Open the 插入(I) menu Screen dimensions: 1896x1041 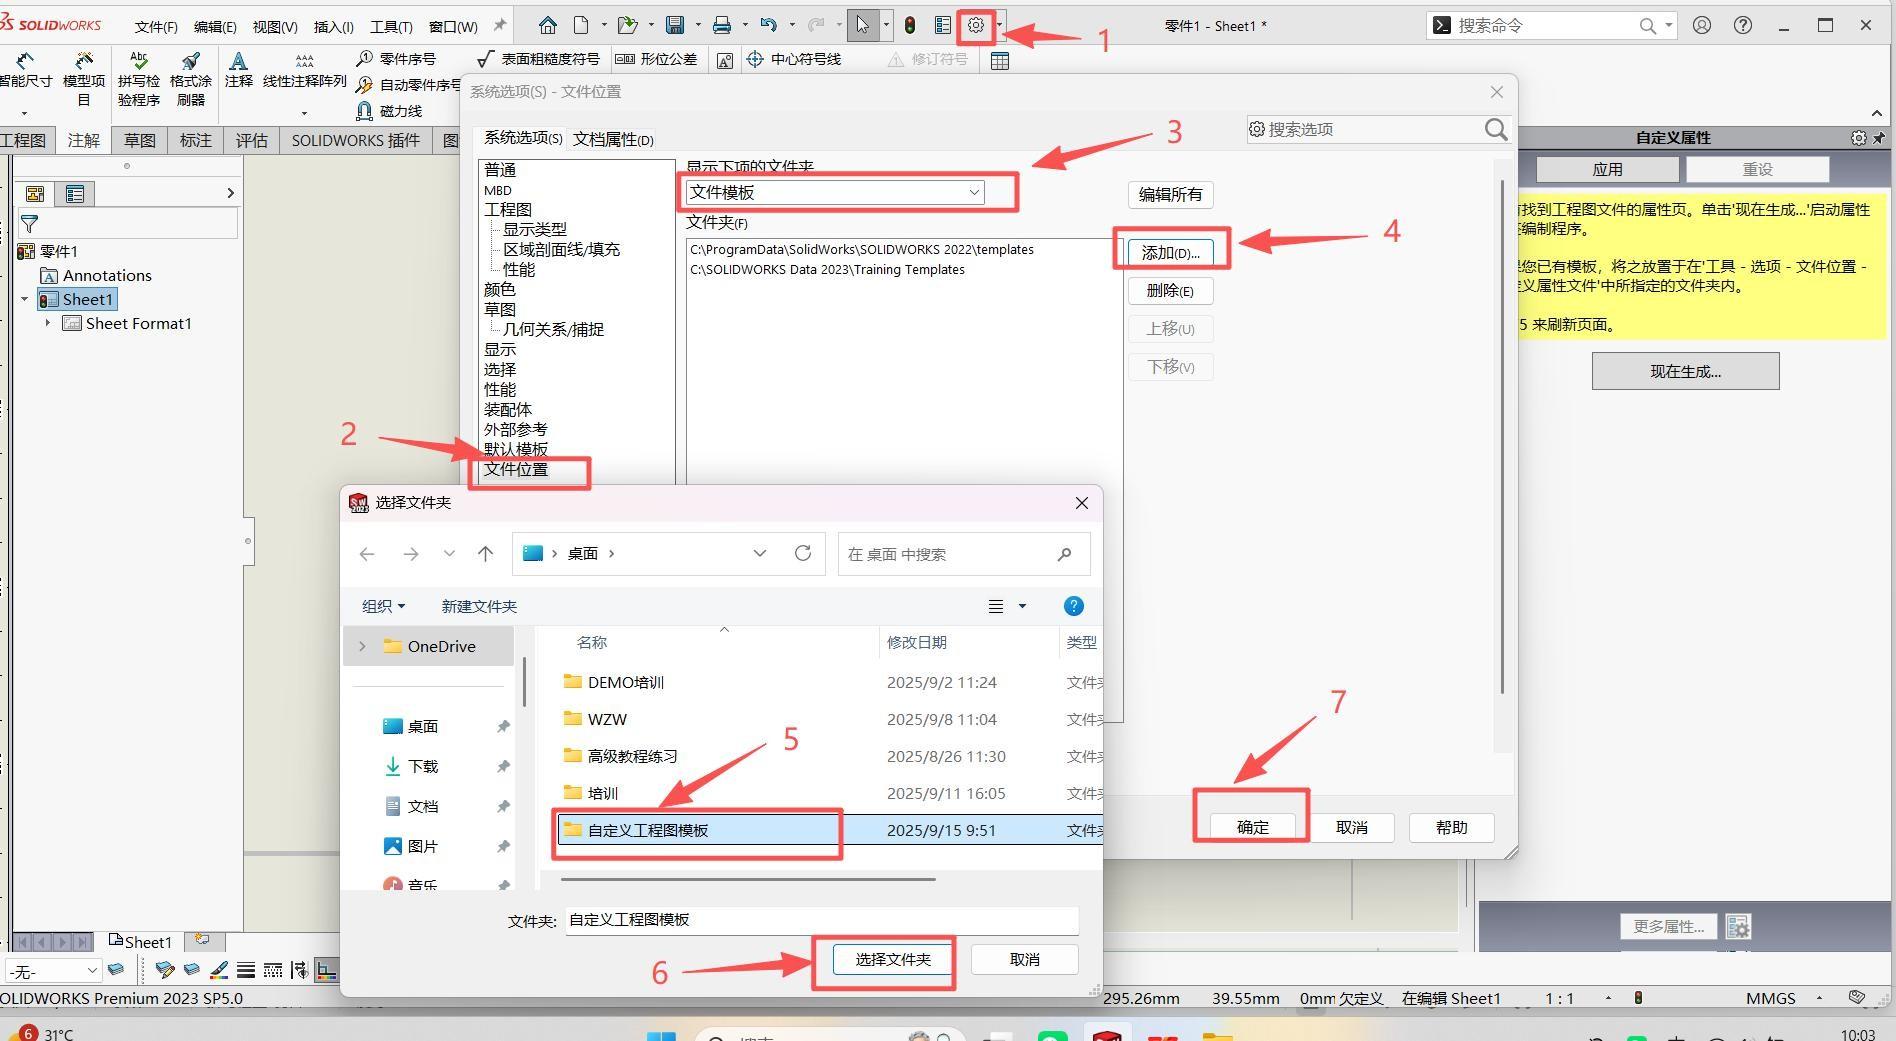(334, 27)
